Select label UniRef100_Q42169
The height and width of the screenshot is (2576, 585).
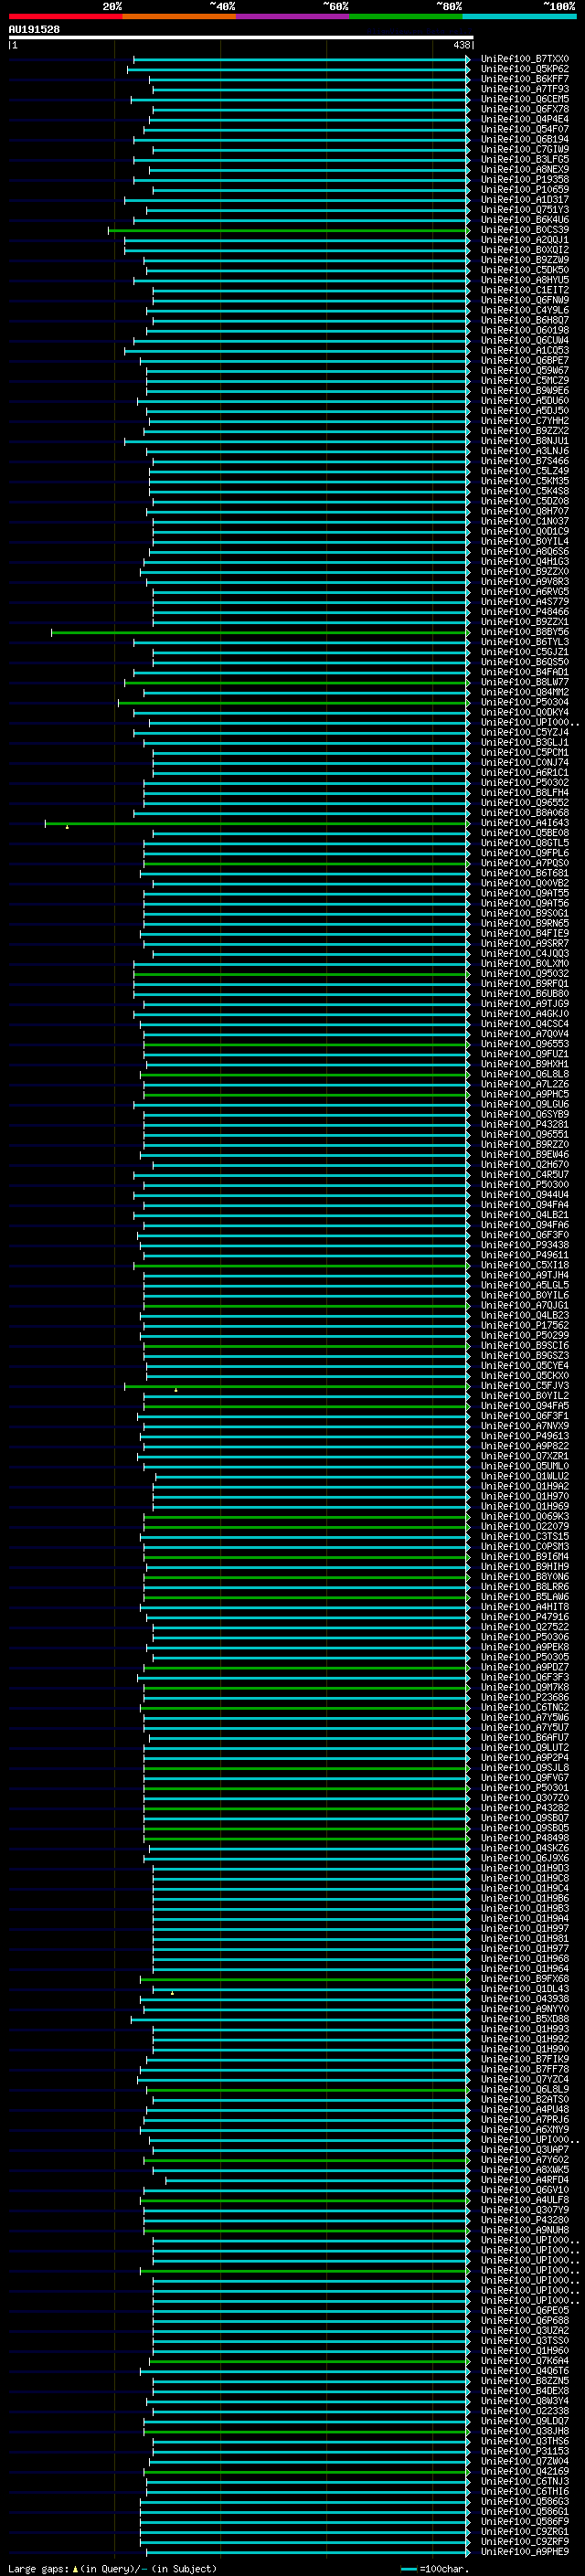[525, 2471]
